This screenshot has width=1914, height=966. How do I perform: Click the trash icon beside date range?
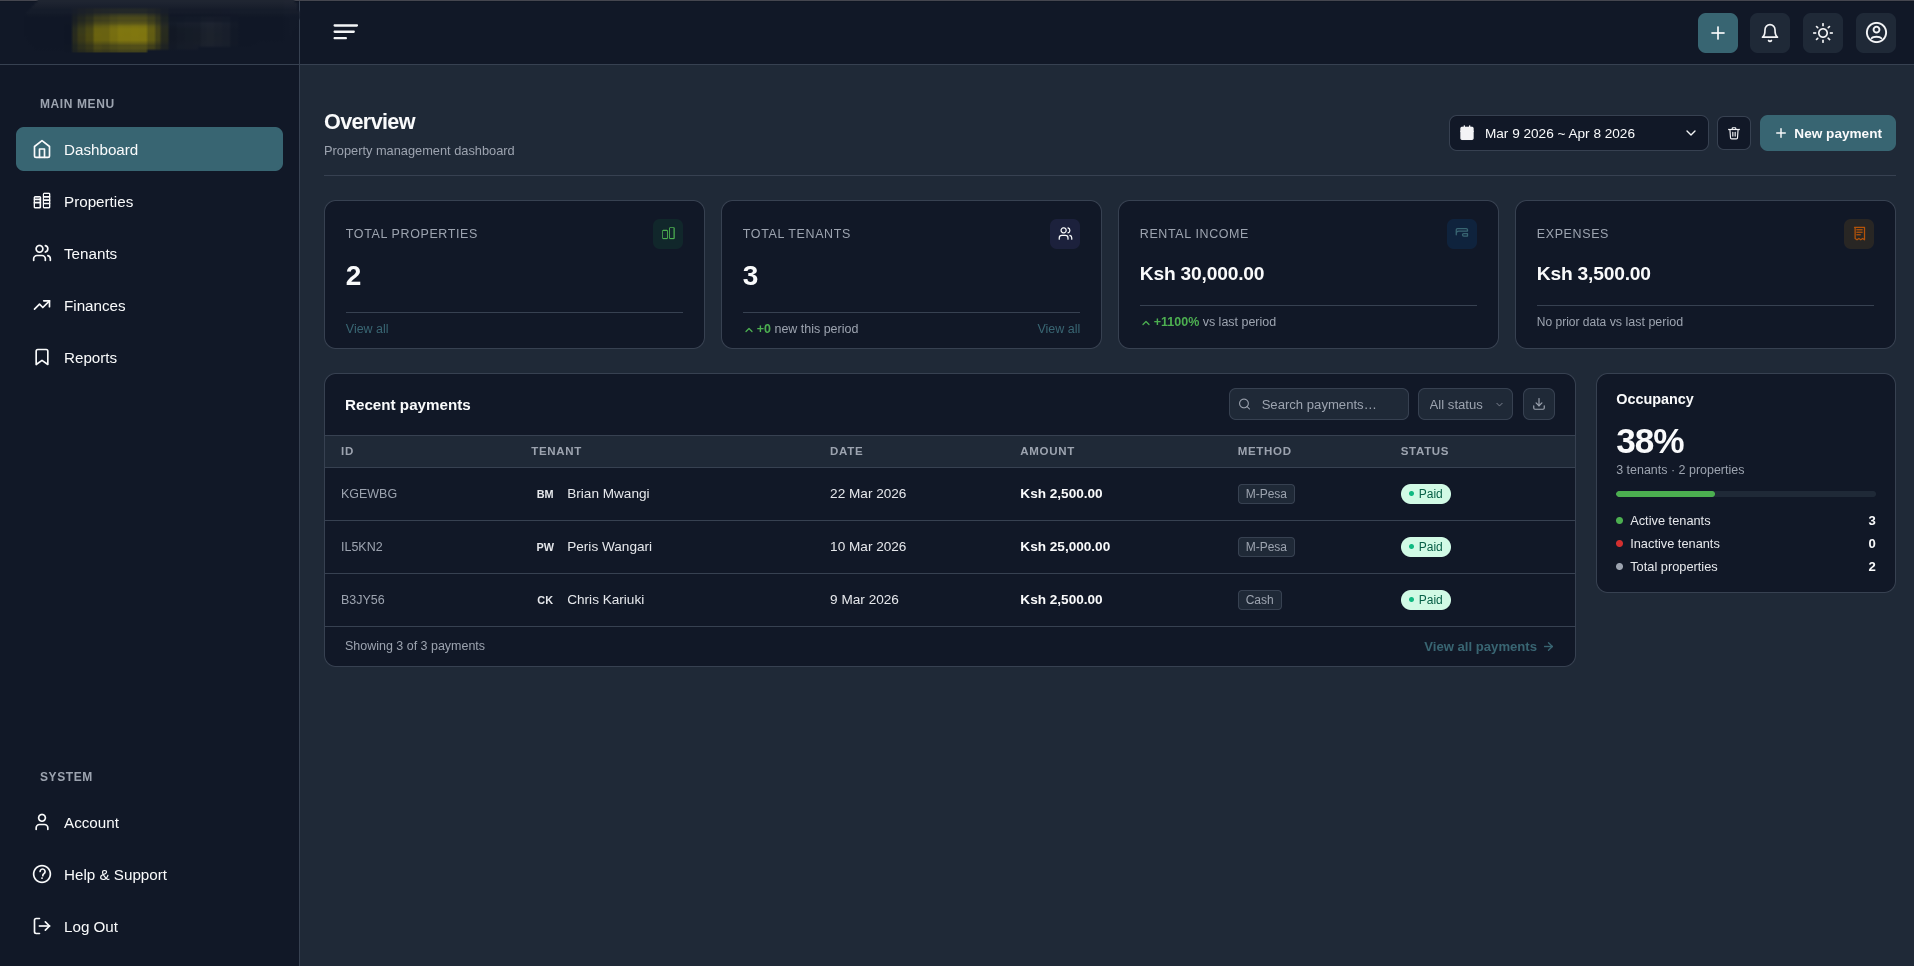1733,133
